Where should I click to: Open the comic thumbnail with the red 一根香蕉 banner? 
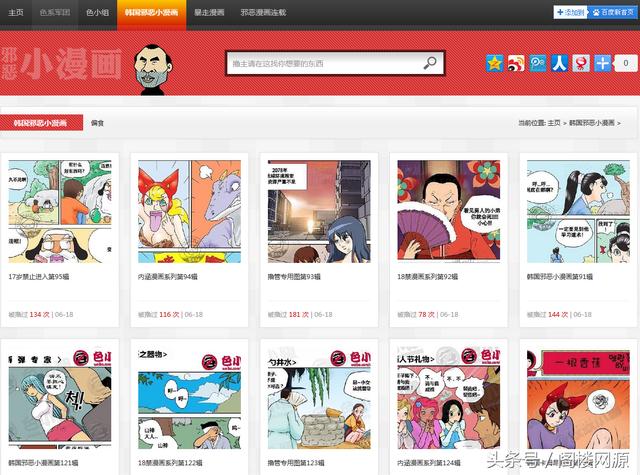[578, 398]
